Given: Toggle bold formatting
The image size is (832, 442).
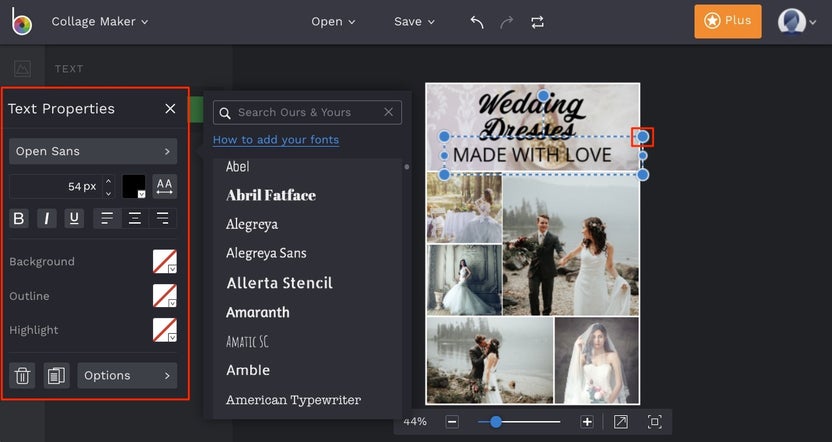Looking at the screenshot, I should [x=19, y=218].
